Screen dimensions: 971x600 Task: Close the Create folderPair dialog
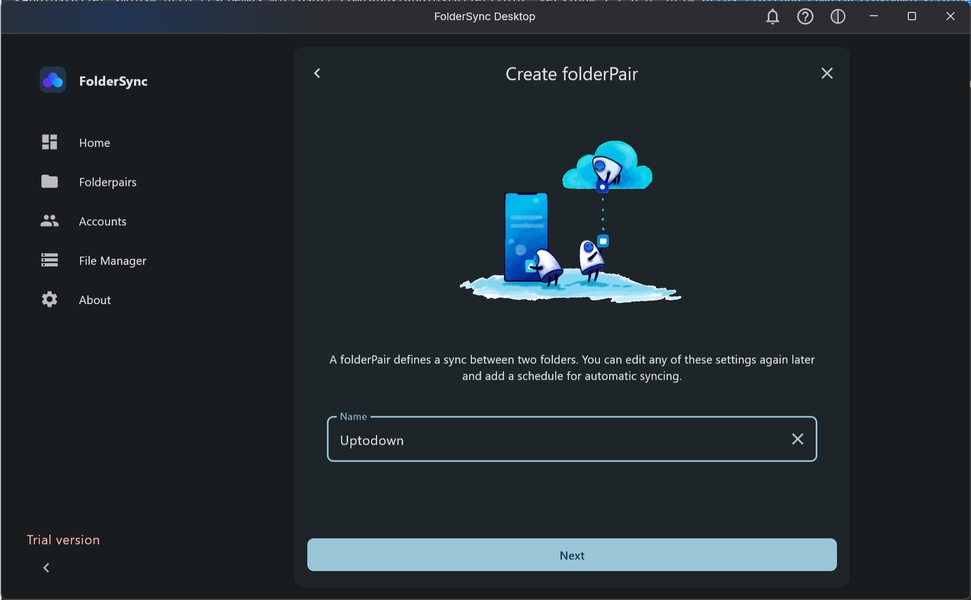pyautogui.click(x=827, y=73)
